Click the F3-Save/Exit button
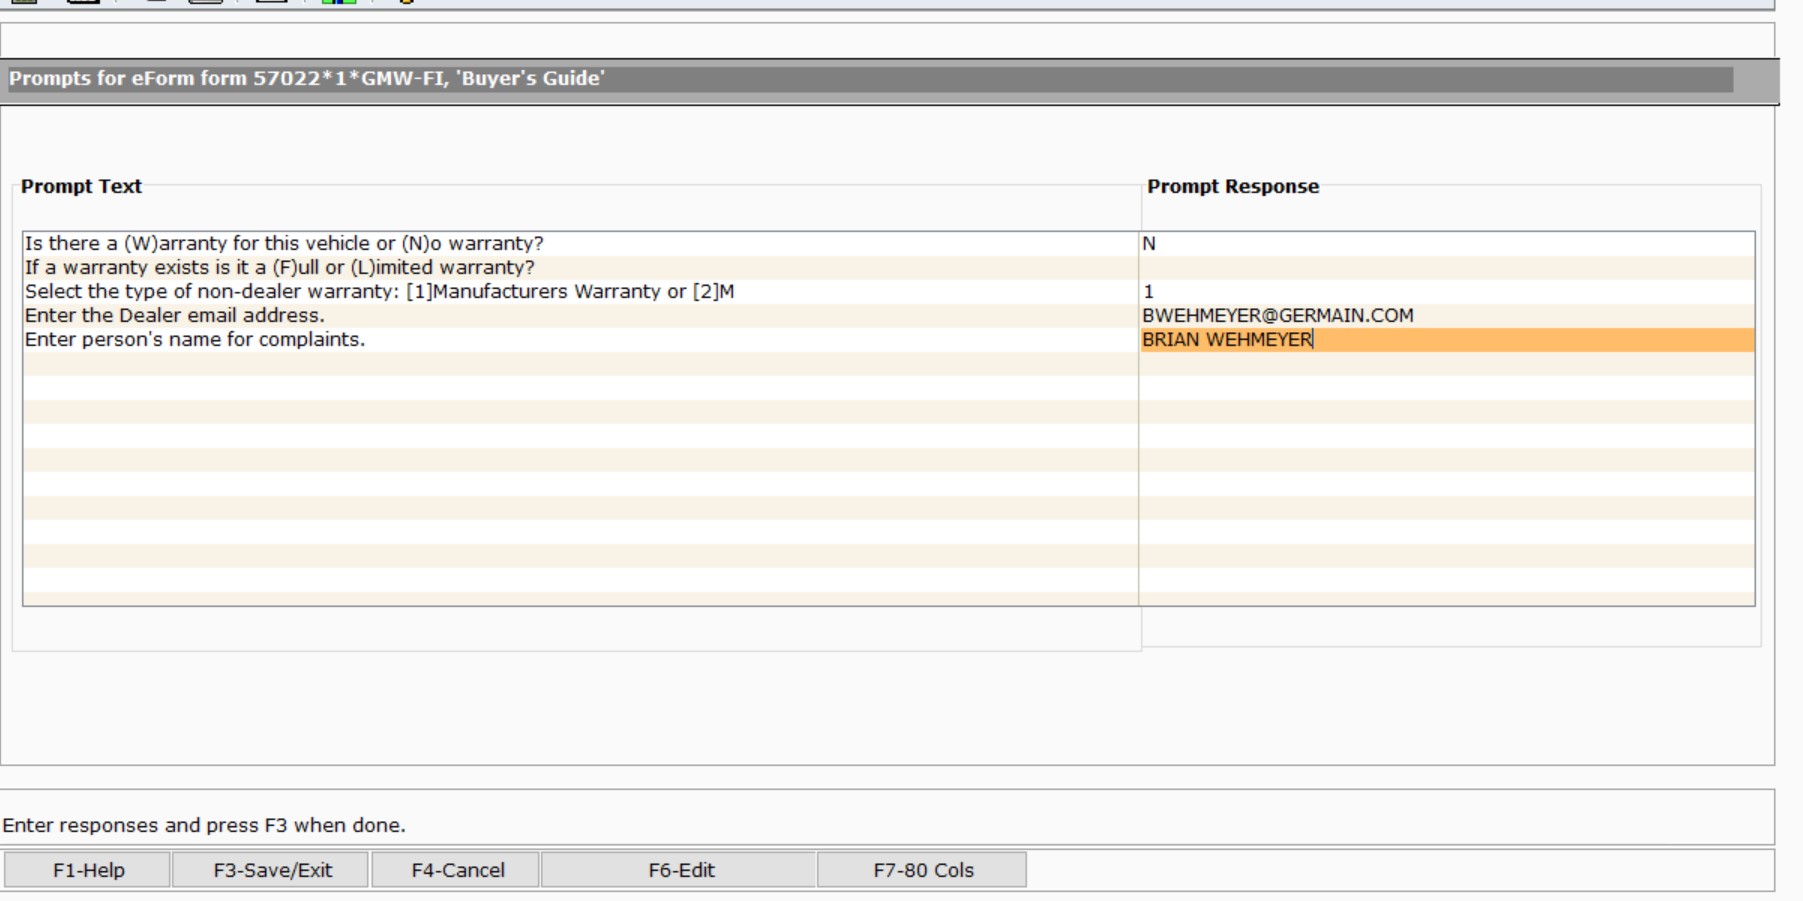Viewport: 1803px width, 901px height. 272,870
